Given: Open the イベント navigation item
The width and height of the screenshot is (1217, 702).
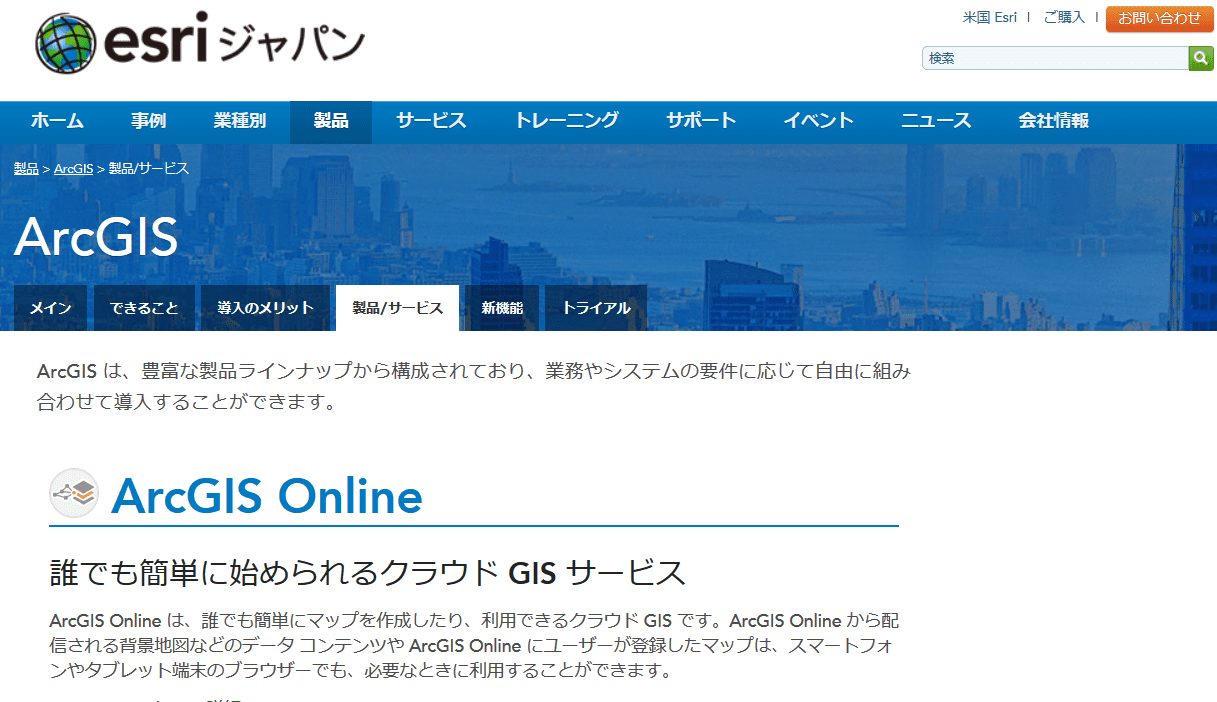Looking at the screenshot, I should [x=818, y=121].
